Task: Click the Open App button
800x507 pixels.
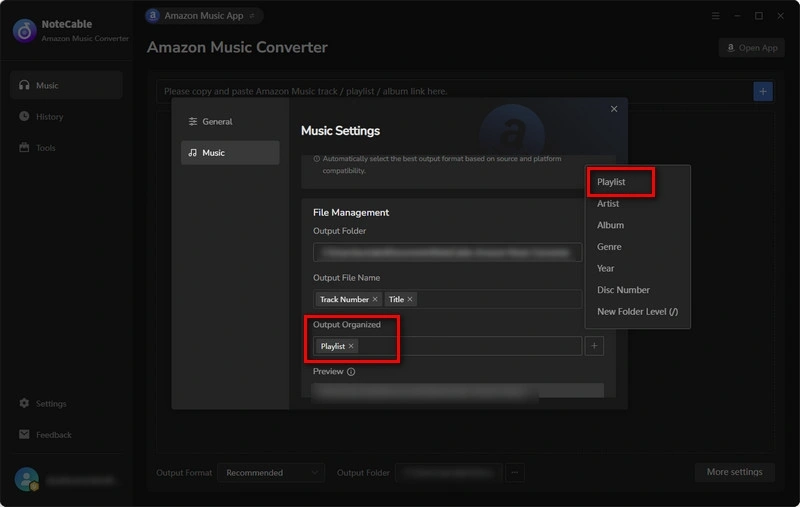Action: pos(752,47)
